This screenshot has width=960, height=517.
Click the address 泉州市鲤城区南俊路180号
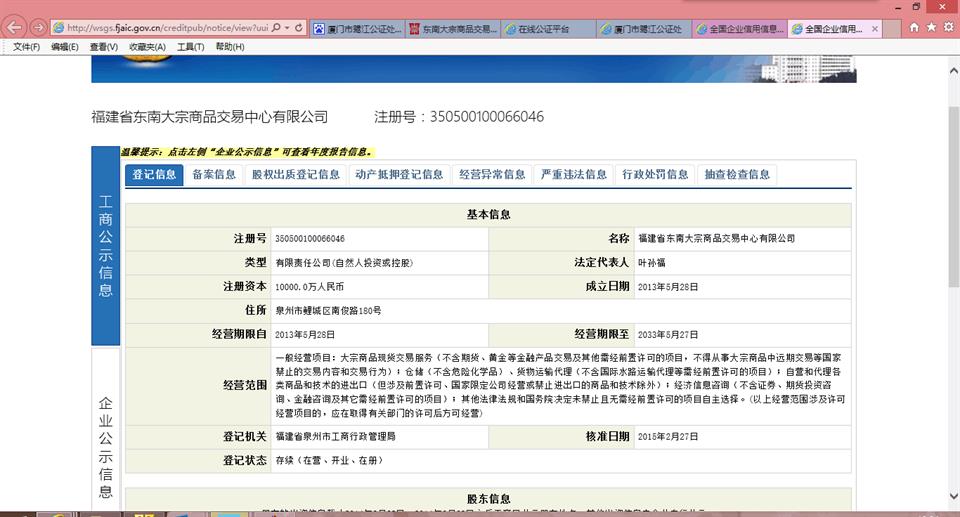pyautogui.click(x=328, y=311)
